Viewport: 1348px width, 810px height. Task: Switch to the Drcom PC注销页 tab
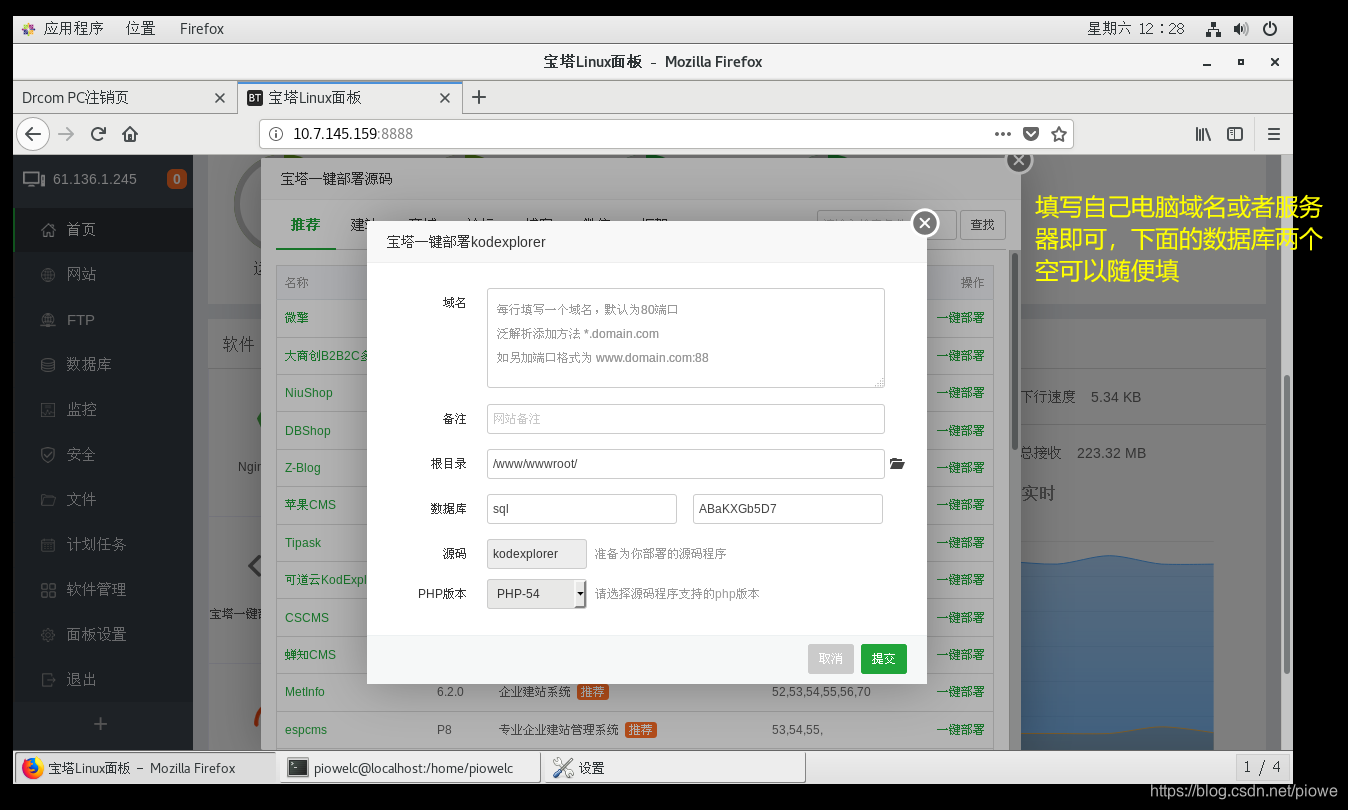(x=124, y=98)
